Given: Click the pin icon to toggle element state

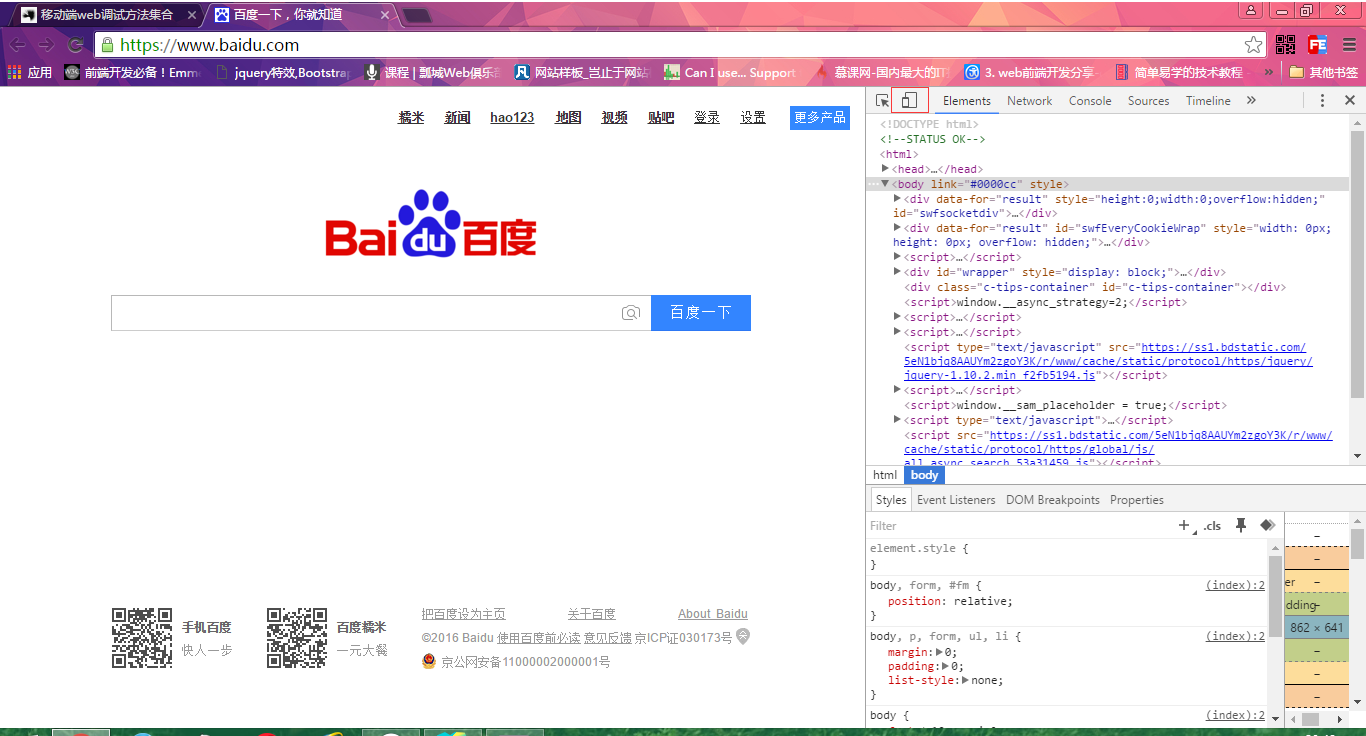Looking at the screenshot, I should tap(1241, 525).
